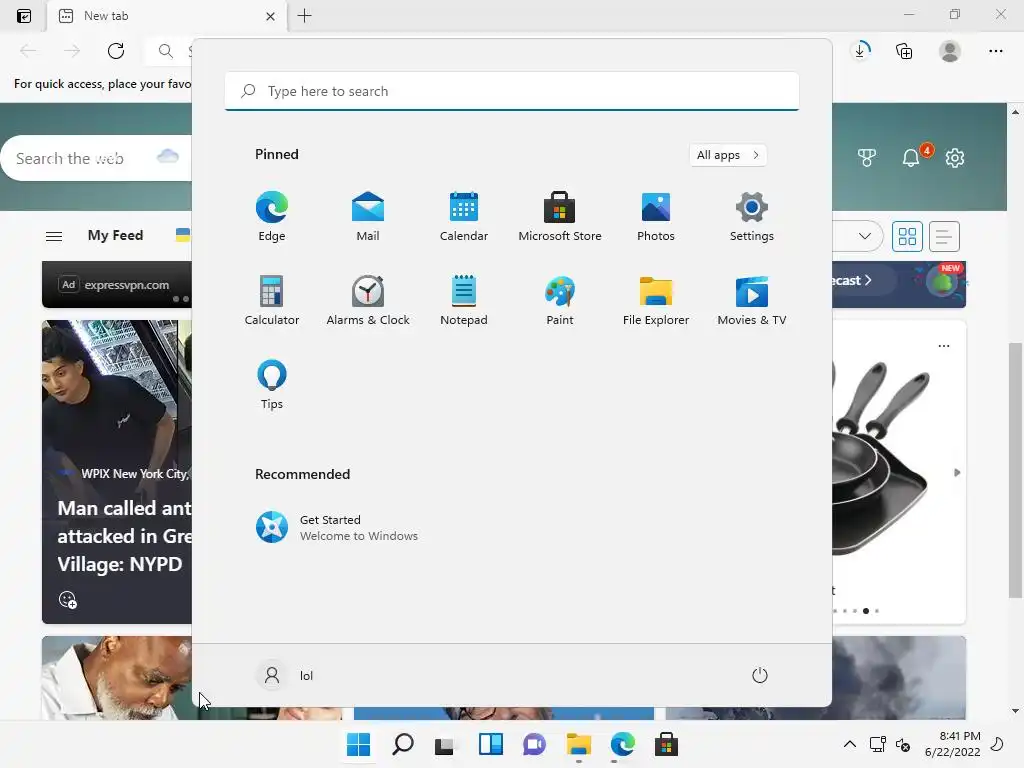Open Edge profile avatar
This screenshot has width=1024, height=768.
(950, 51)
